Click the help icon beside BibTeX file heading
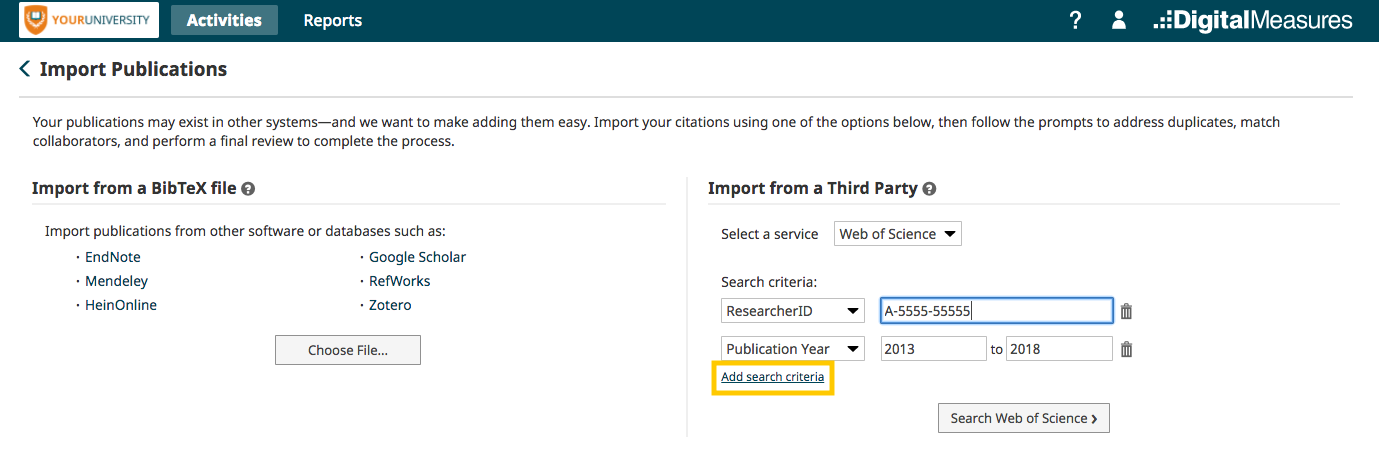Viewport: 1379px width, 474px height. (248, 188)
